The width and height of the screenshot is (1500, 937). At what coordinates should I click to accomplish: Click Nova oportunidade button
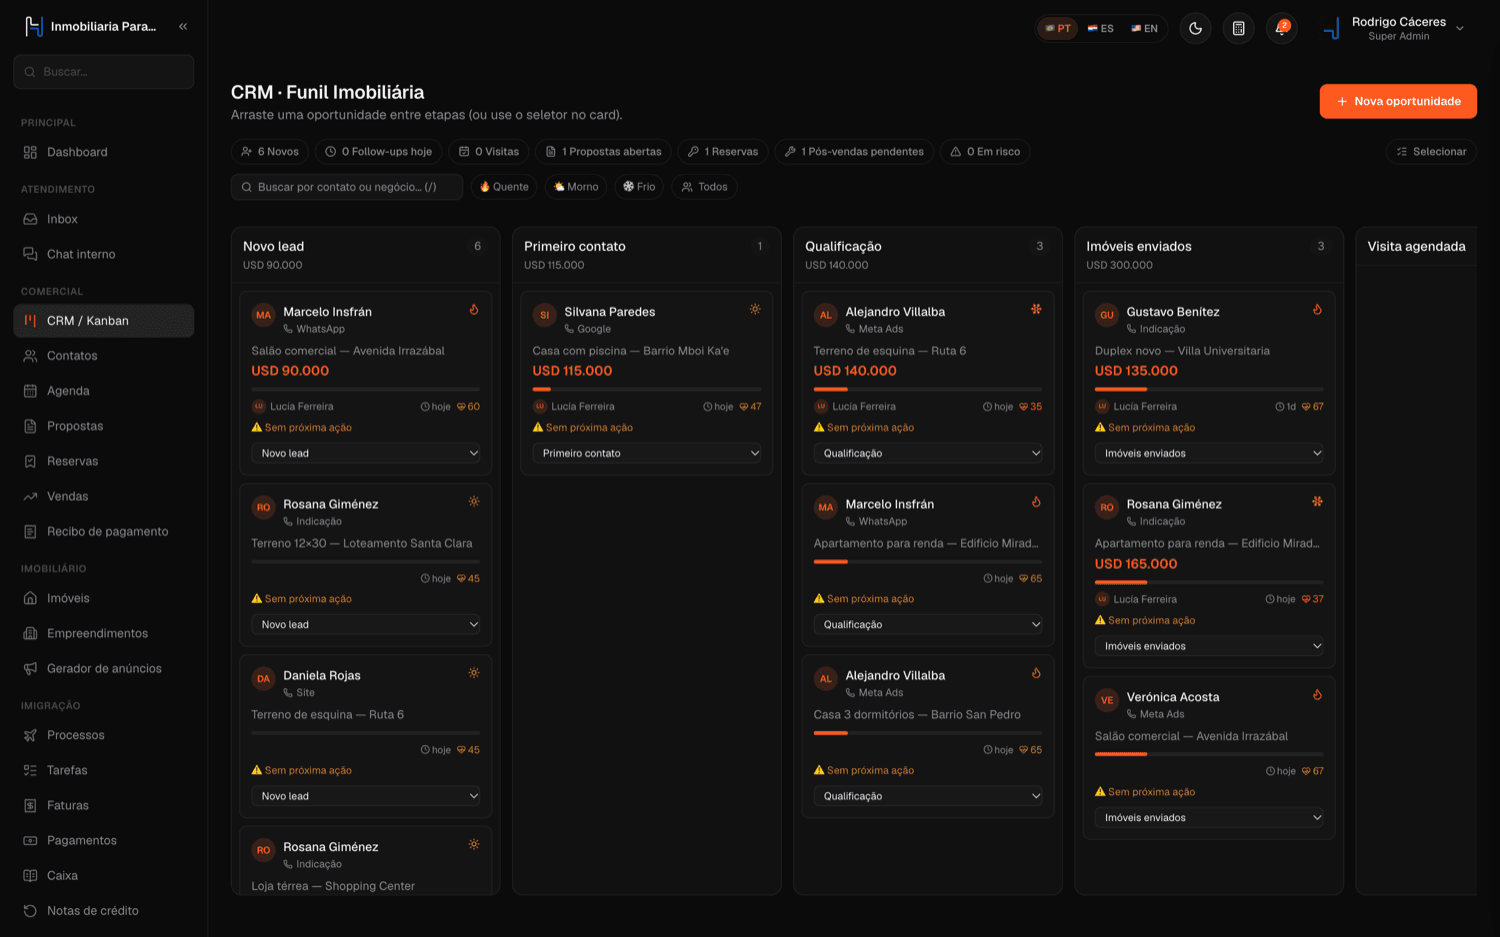pos(1398,102)
